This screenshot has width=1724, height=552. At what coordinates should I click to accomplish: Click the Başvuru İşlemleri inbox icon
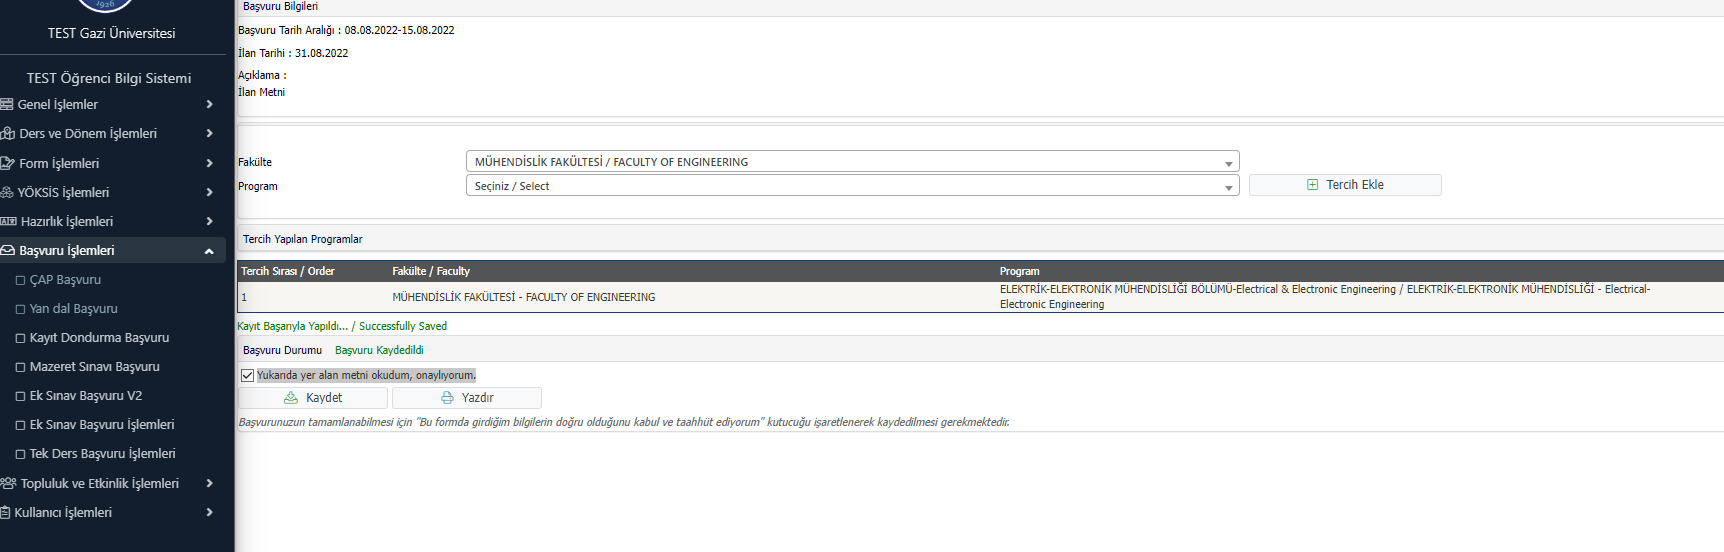pos(7,250)
